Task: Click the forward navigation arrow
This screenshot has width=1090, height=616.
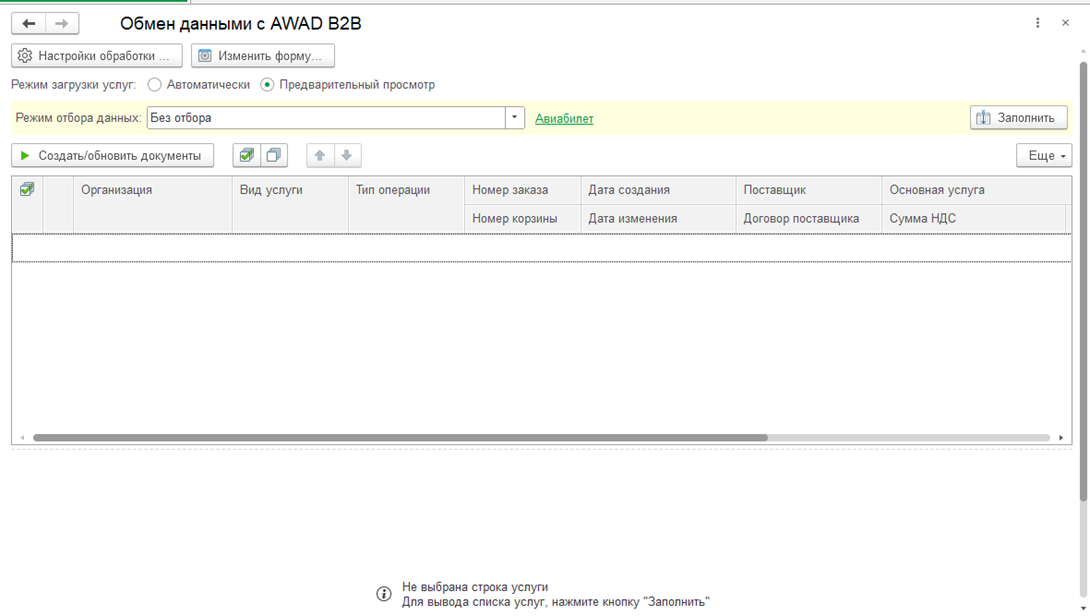Action: pyautogui.click(x=61, y=24)
